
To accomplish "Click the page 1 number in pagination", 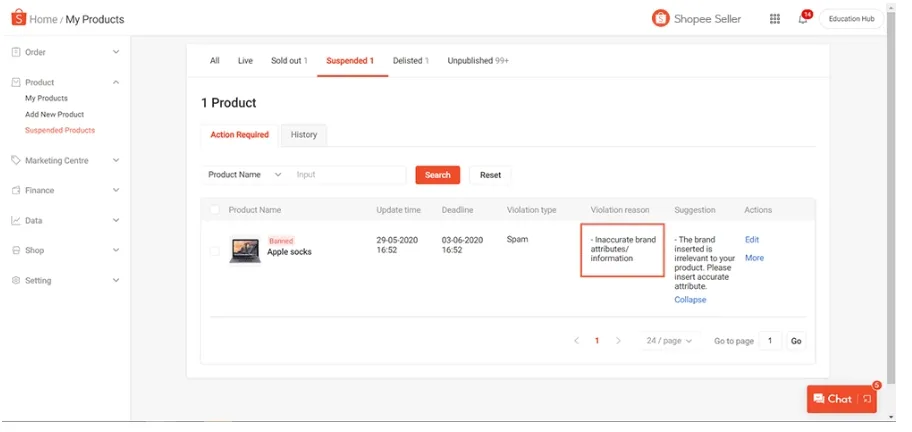I will click(597, 341).
